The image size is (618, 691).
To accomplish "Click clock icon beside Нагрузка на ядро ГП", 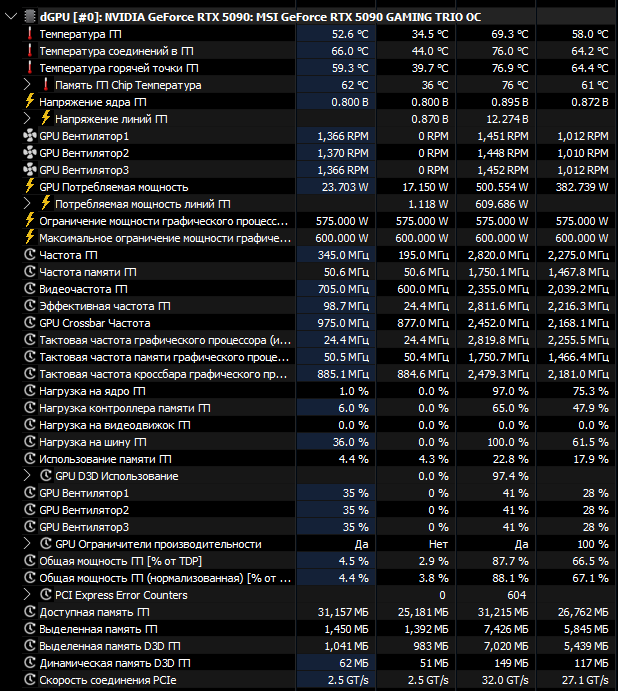I will pos(30,390).
